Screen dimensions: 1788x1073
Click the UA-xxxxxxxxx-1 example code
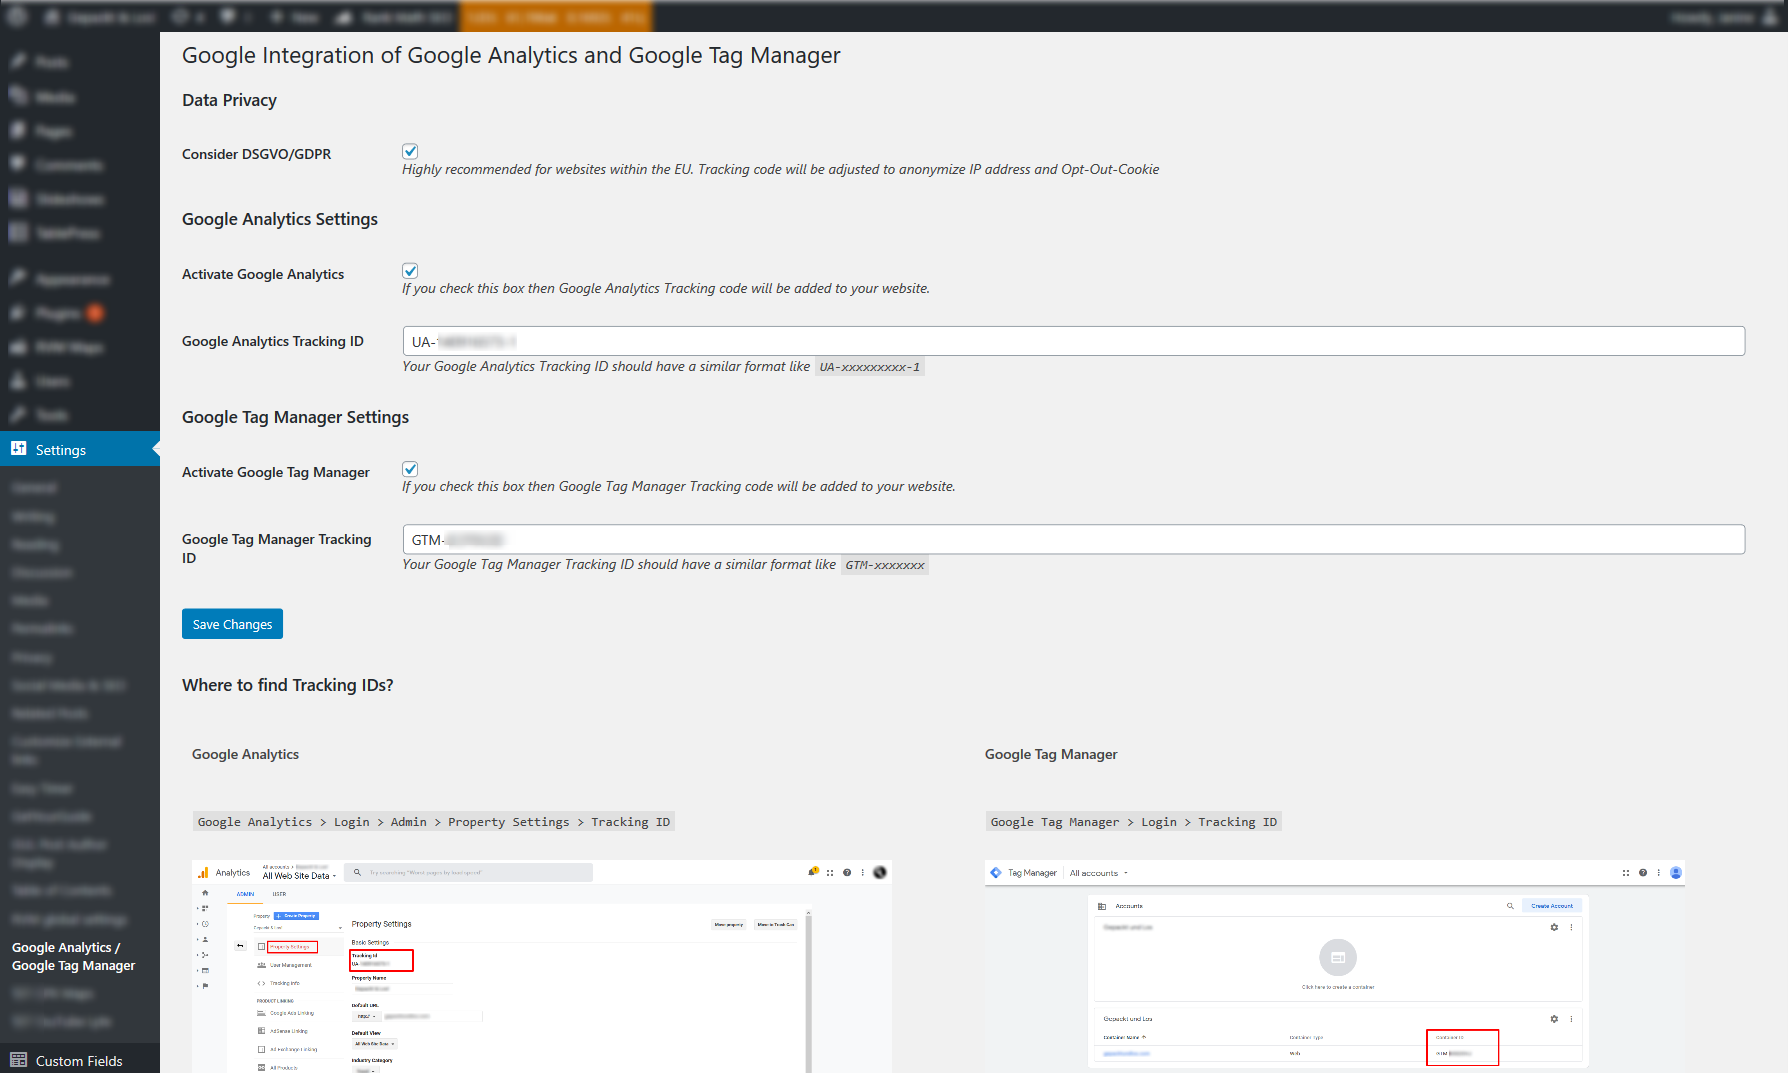pyautogui.click(x=870, y=367)
